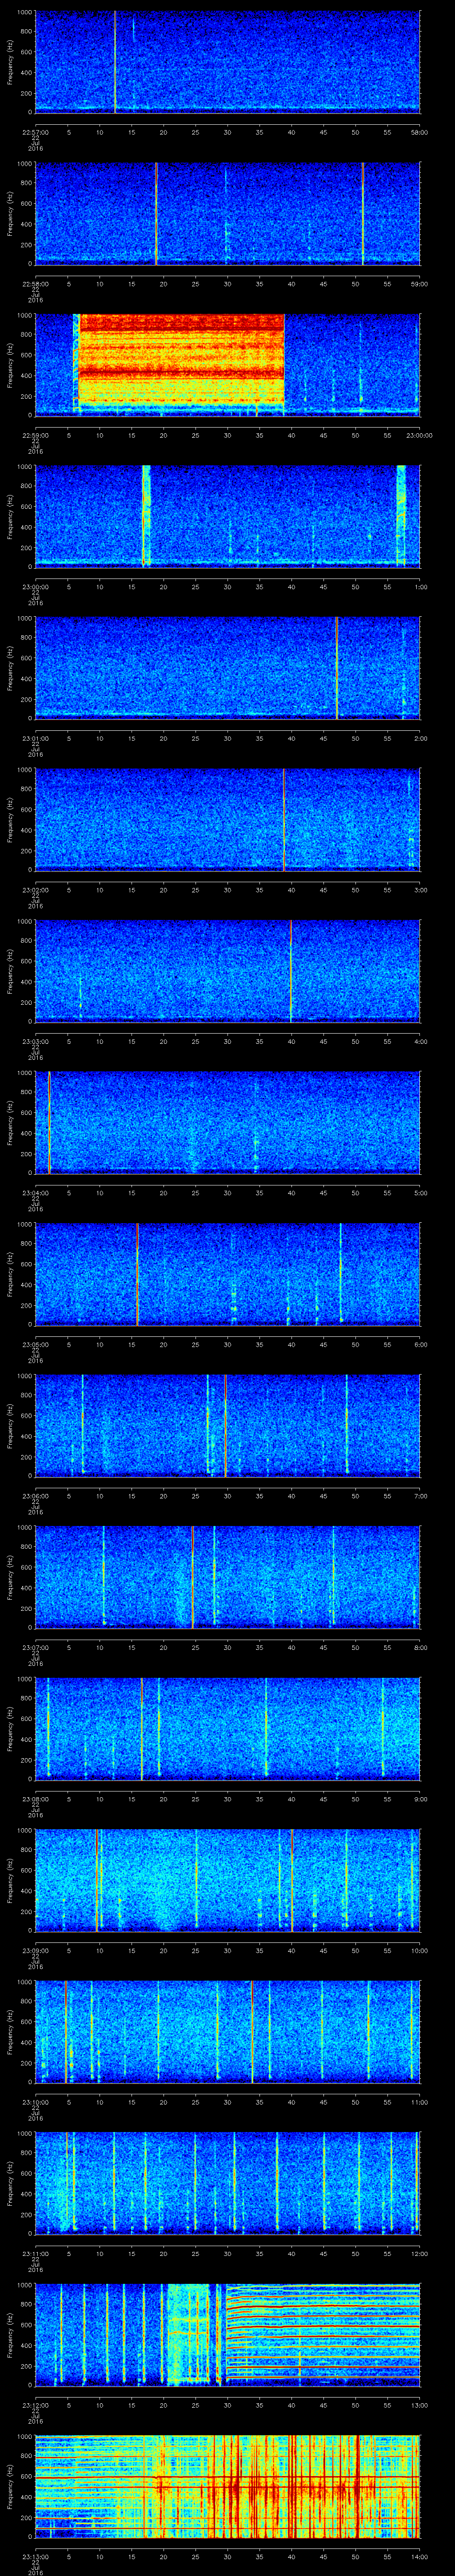Viewport: 455px width, 2576px height.
Task: Click the red vertical spike in the 23:02:00 spectrogram
Action: click(284, 819)
